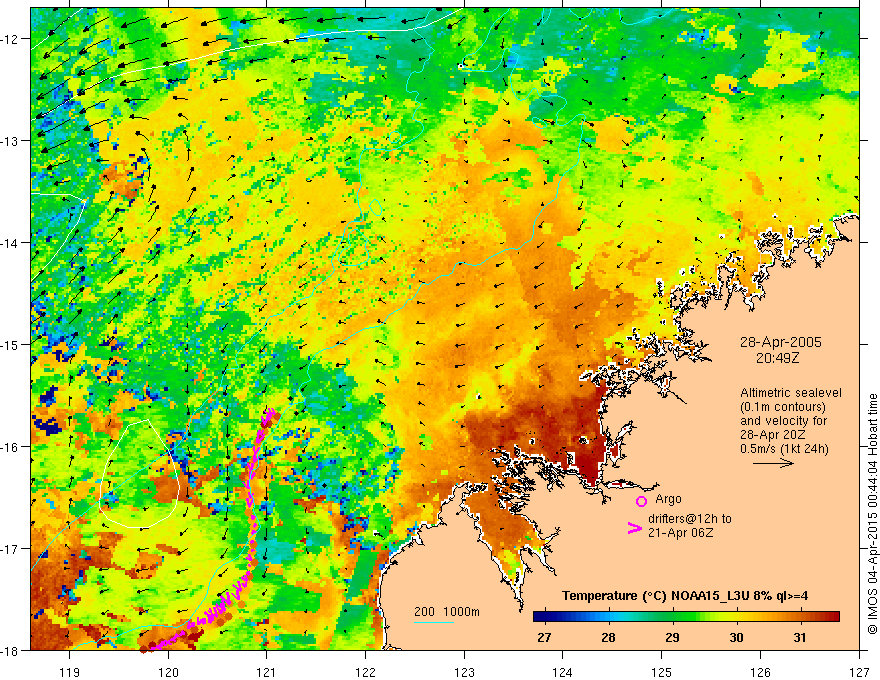Click the latitude axis label -13
Viewport: 880px width, 680px height.
click(x=10, y=141)
